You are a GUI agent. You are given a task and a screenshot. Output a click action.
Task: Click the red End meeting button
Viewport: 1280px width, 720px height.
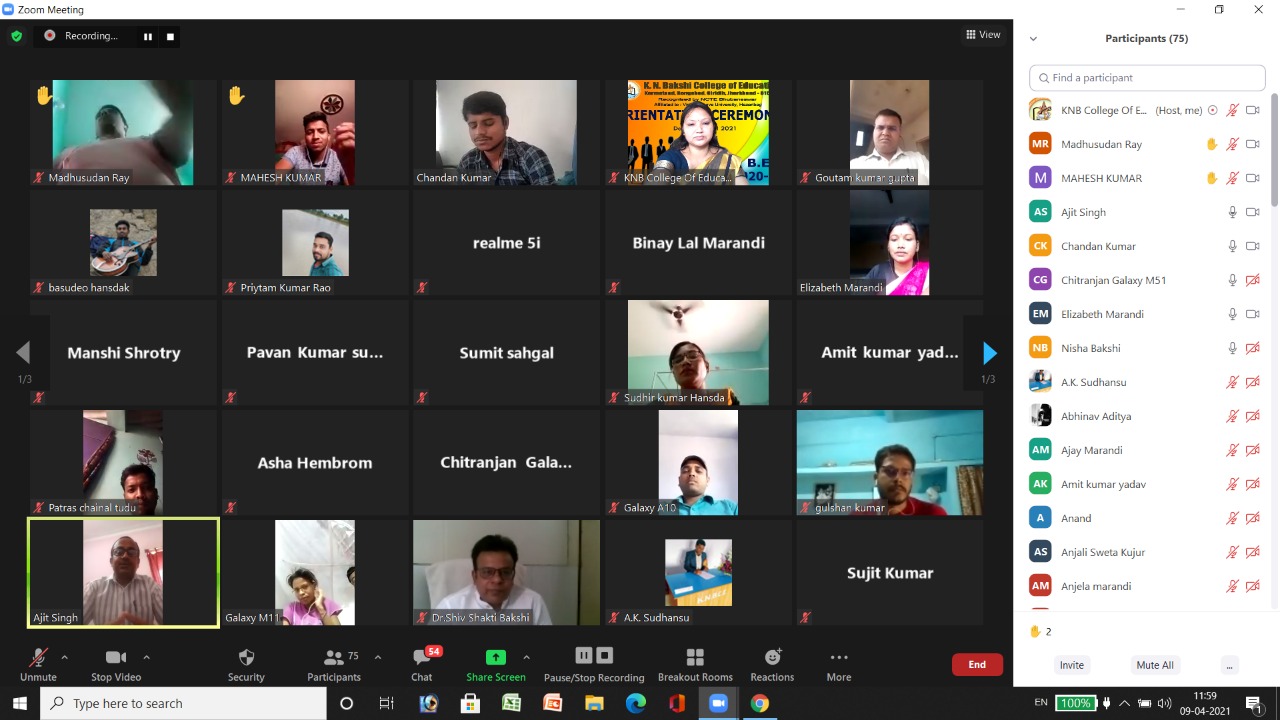[977, 664]
